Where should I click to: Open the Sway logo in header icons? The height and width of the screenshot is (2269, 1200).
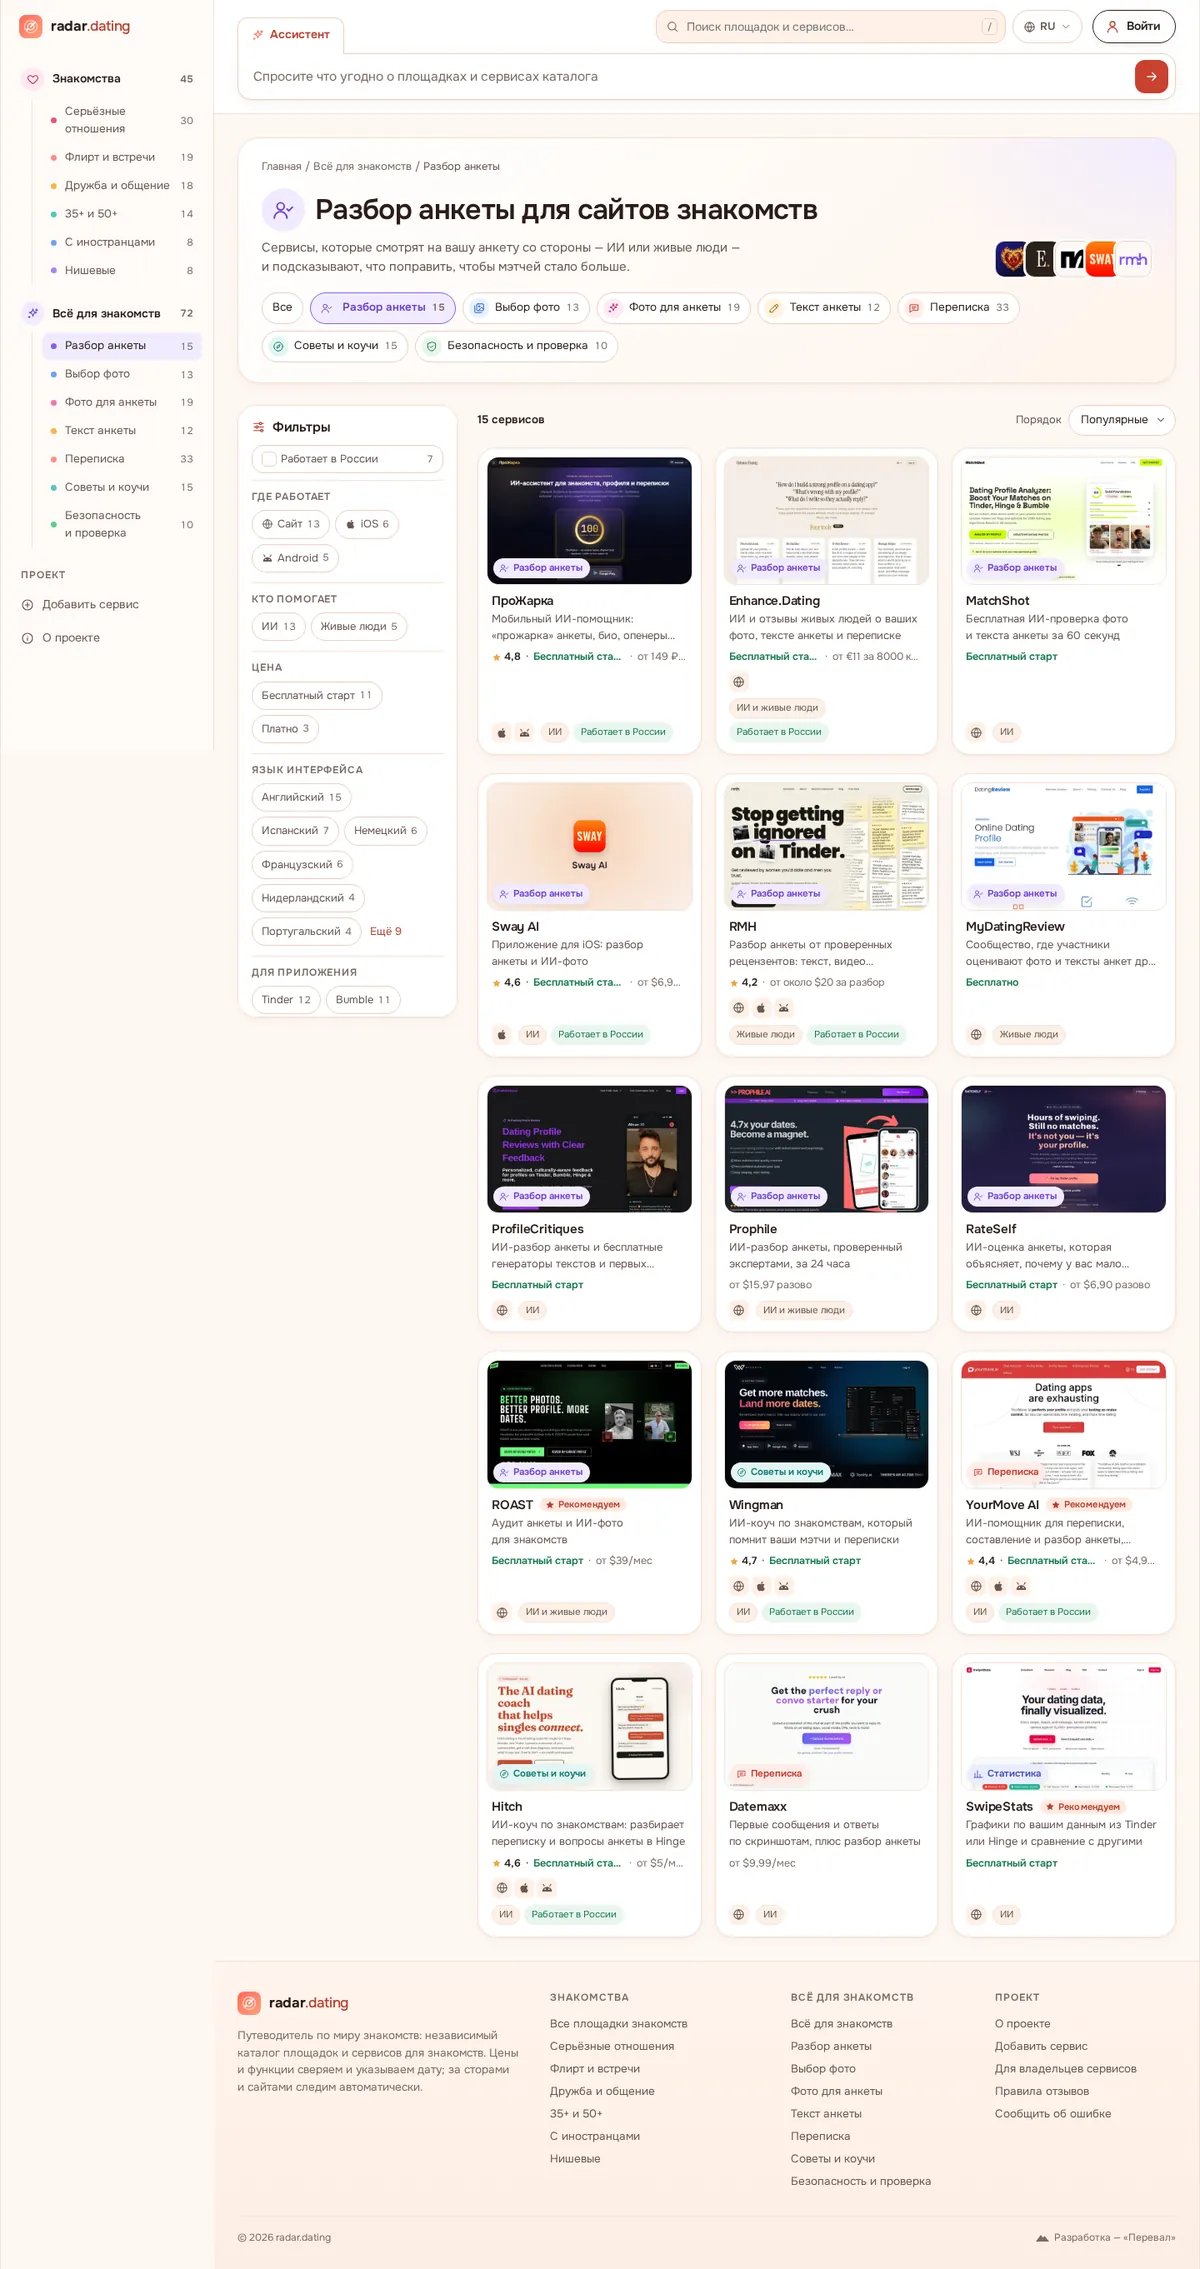1101,260
